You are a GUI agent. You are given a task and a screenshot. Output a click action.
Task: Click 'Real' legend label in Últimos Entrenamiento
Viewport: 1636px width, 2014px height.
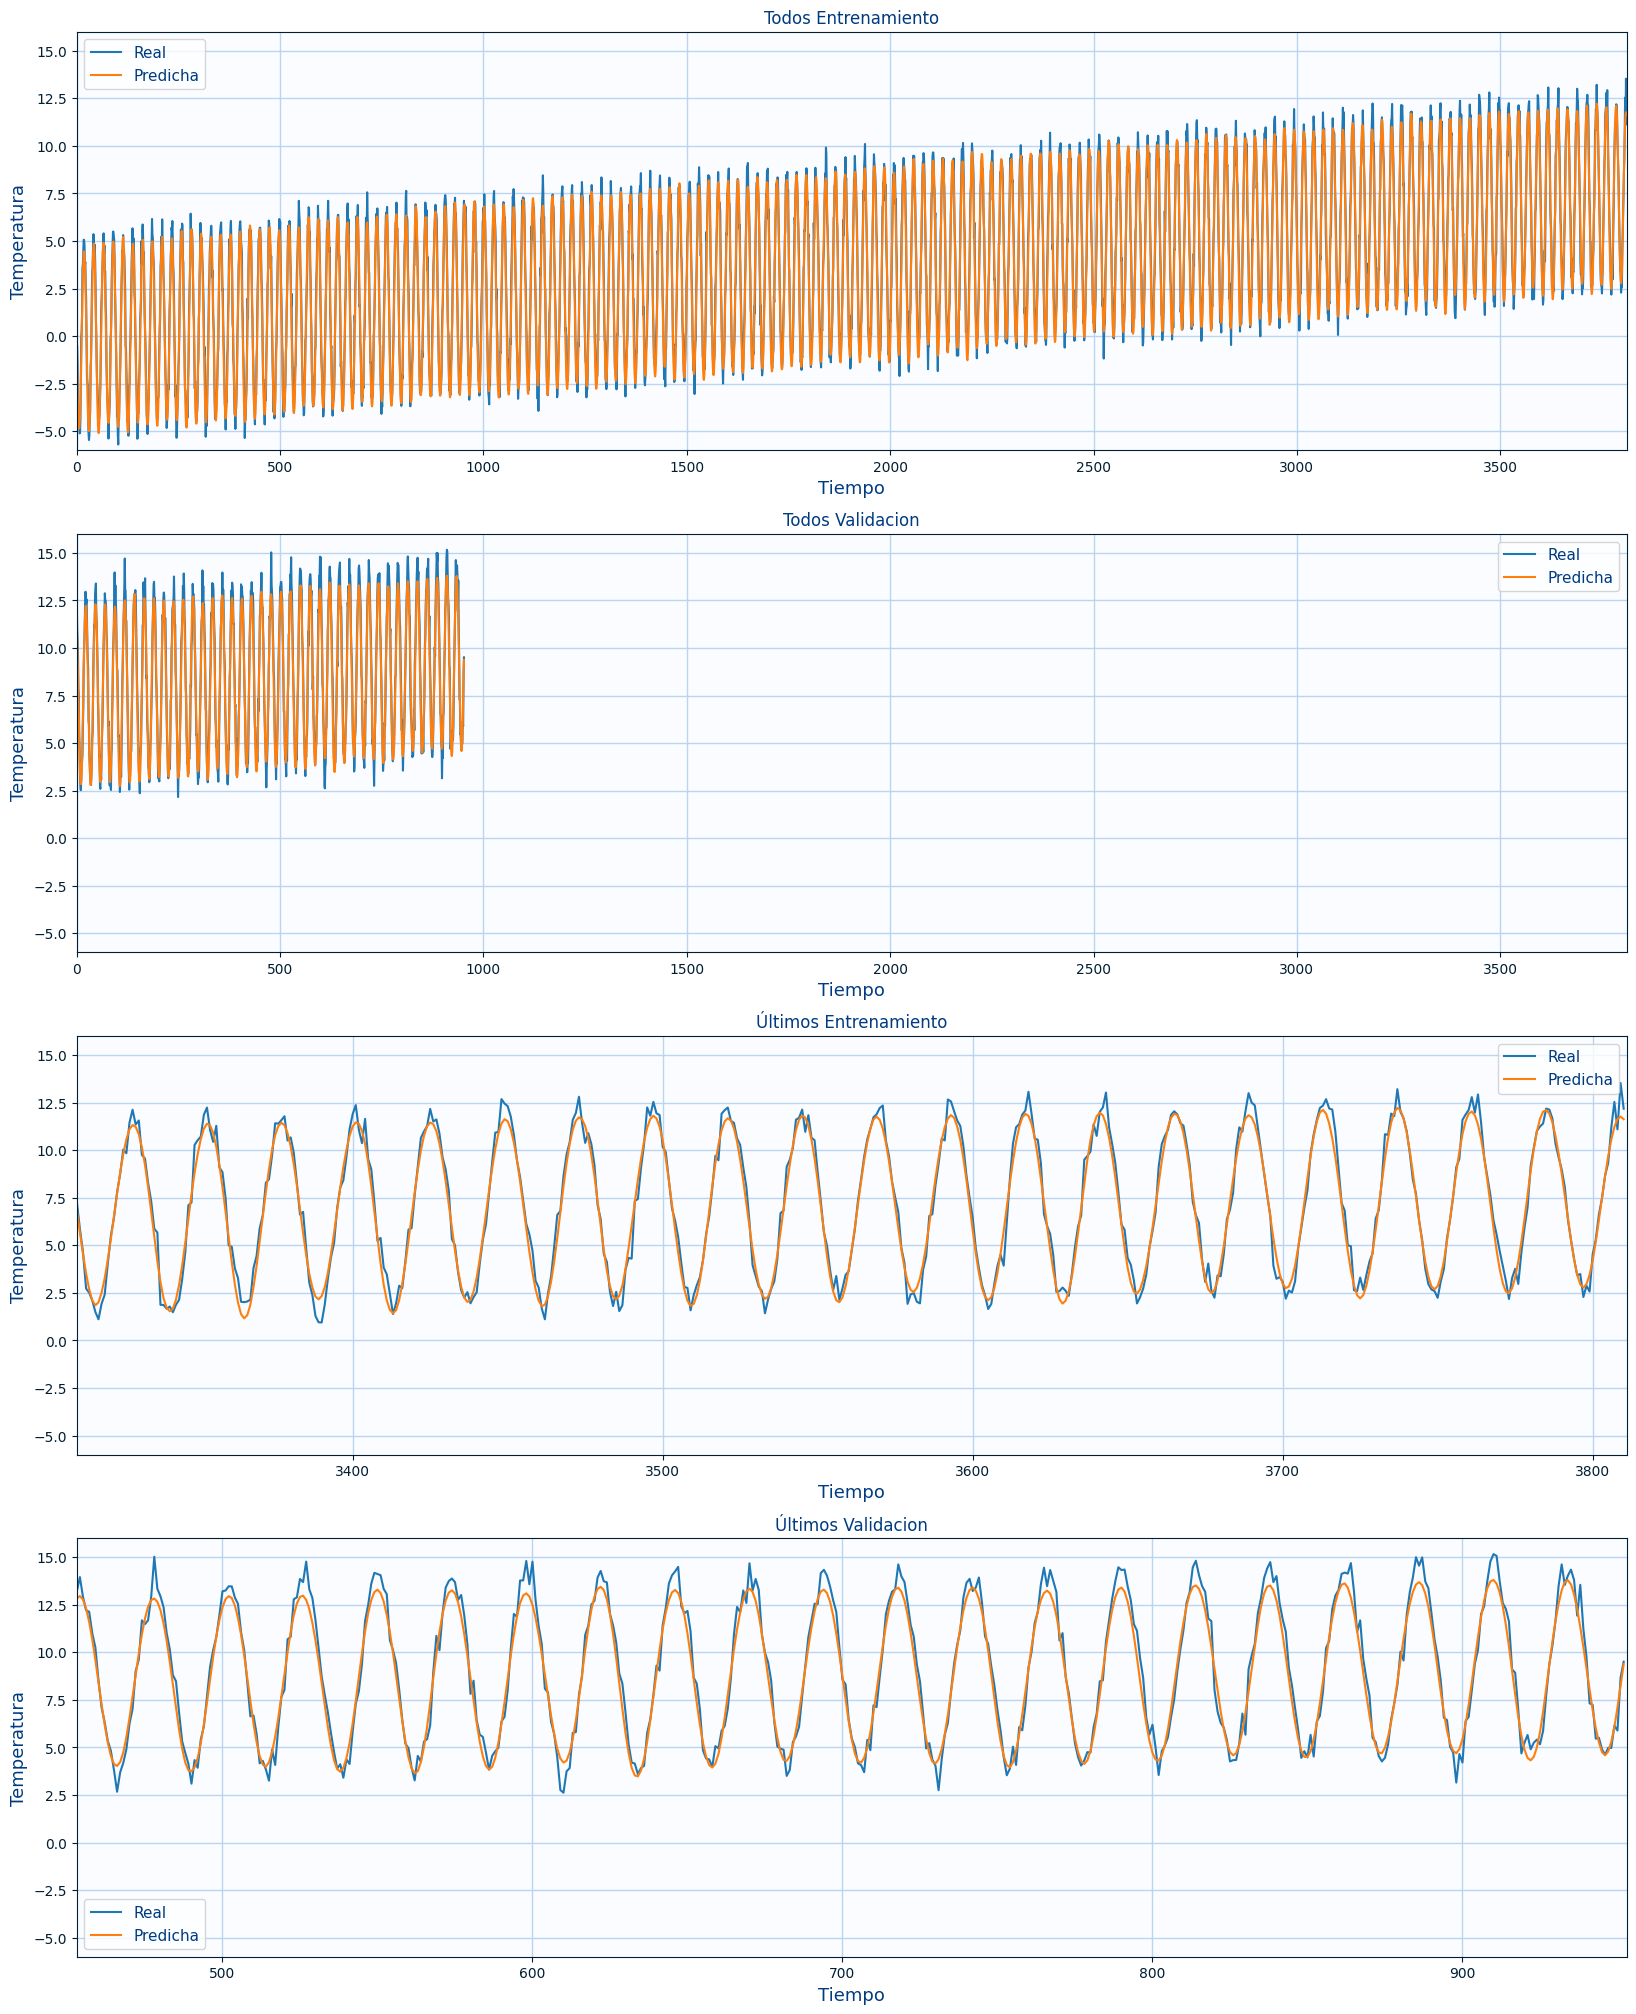pos(1563,1057)
